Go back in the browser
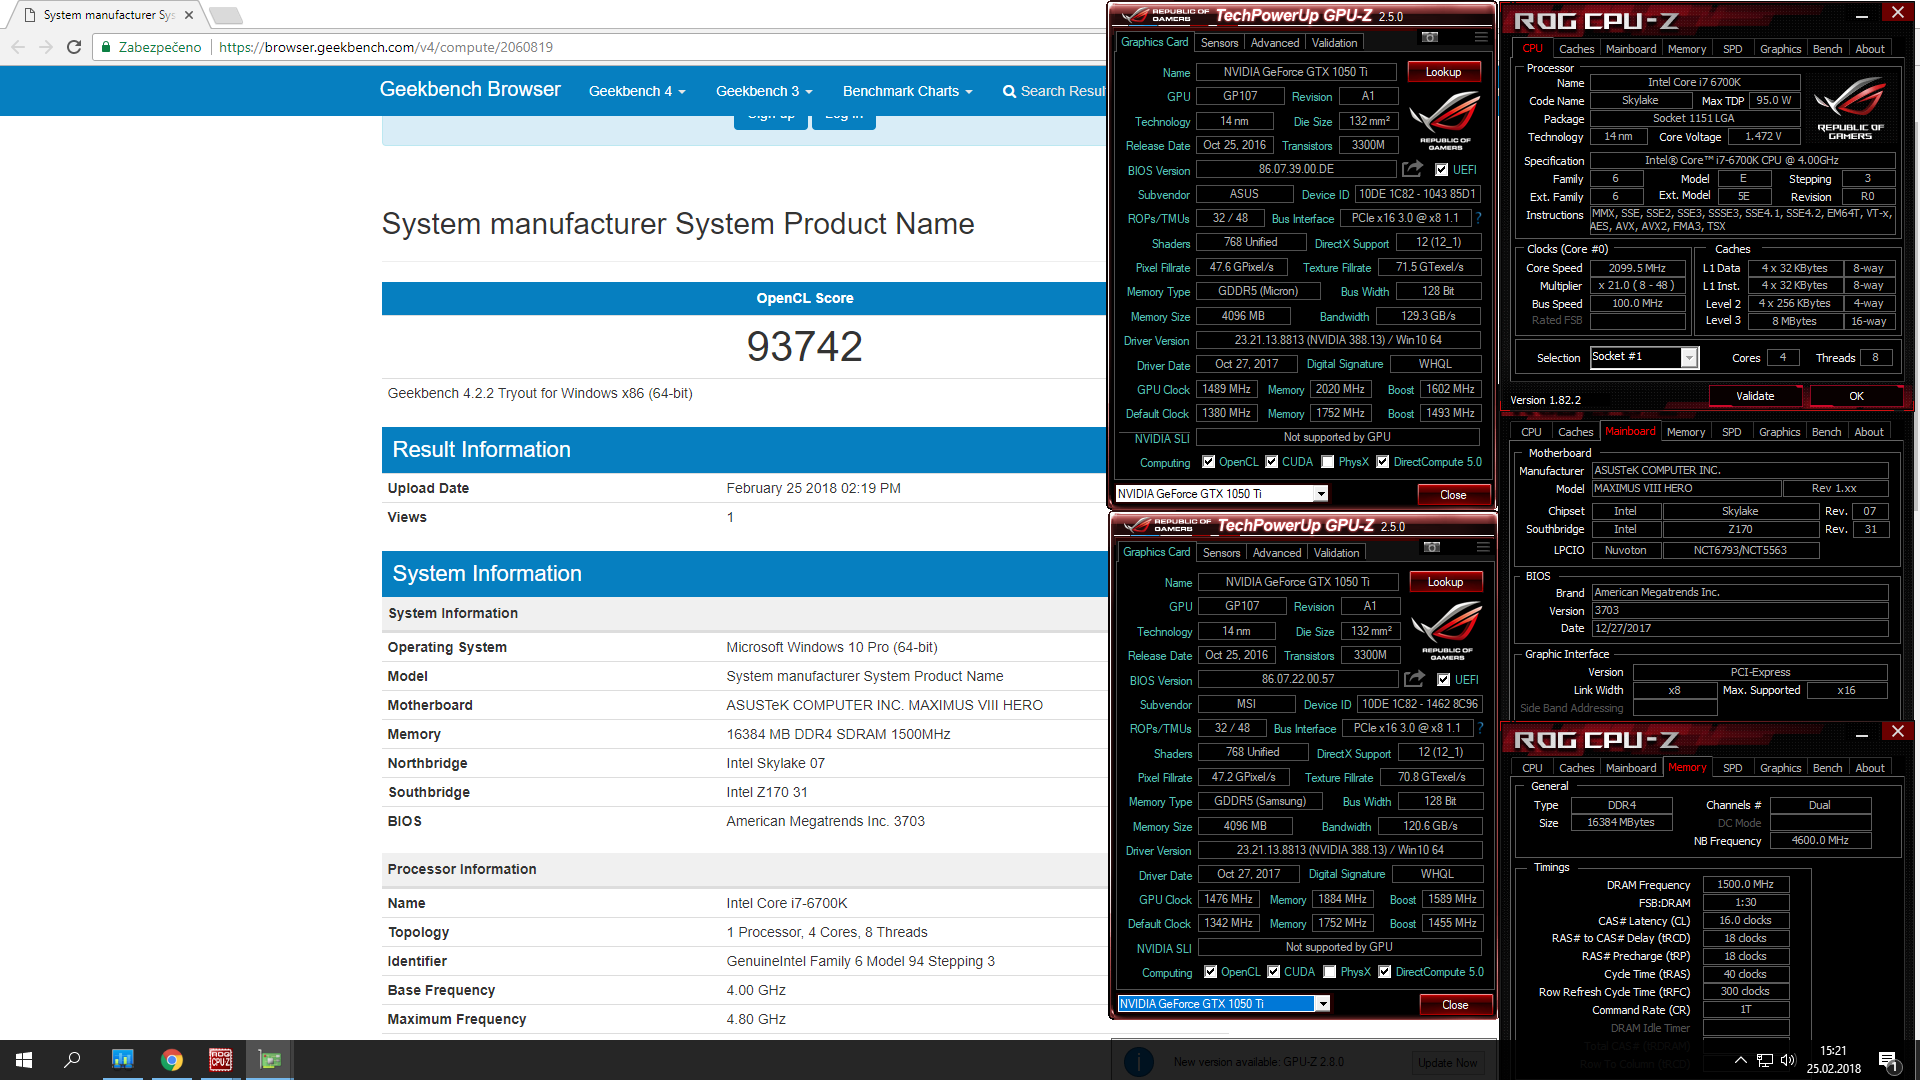The width and height of the screenshot is (1920, 1080). pyautogui.click(x=18, y=47)
